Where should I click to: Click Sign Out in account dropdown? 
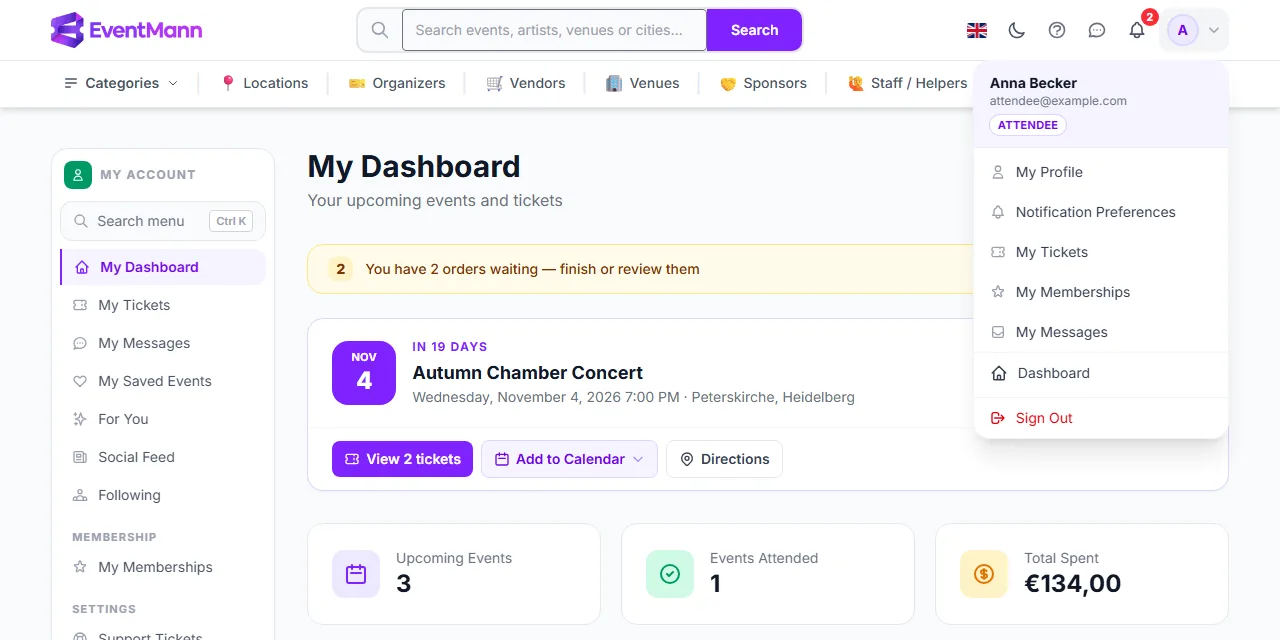pyautogui.click(x=1100, y=418)
